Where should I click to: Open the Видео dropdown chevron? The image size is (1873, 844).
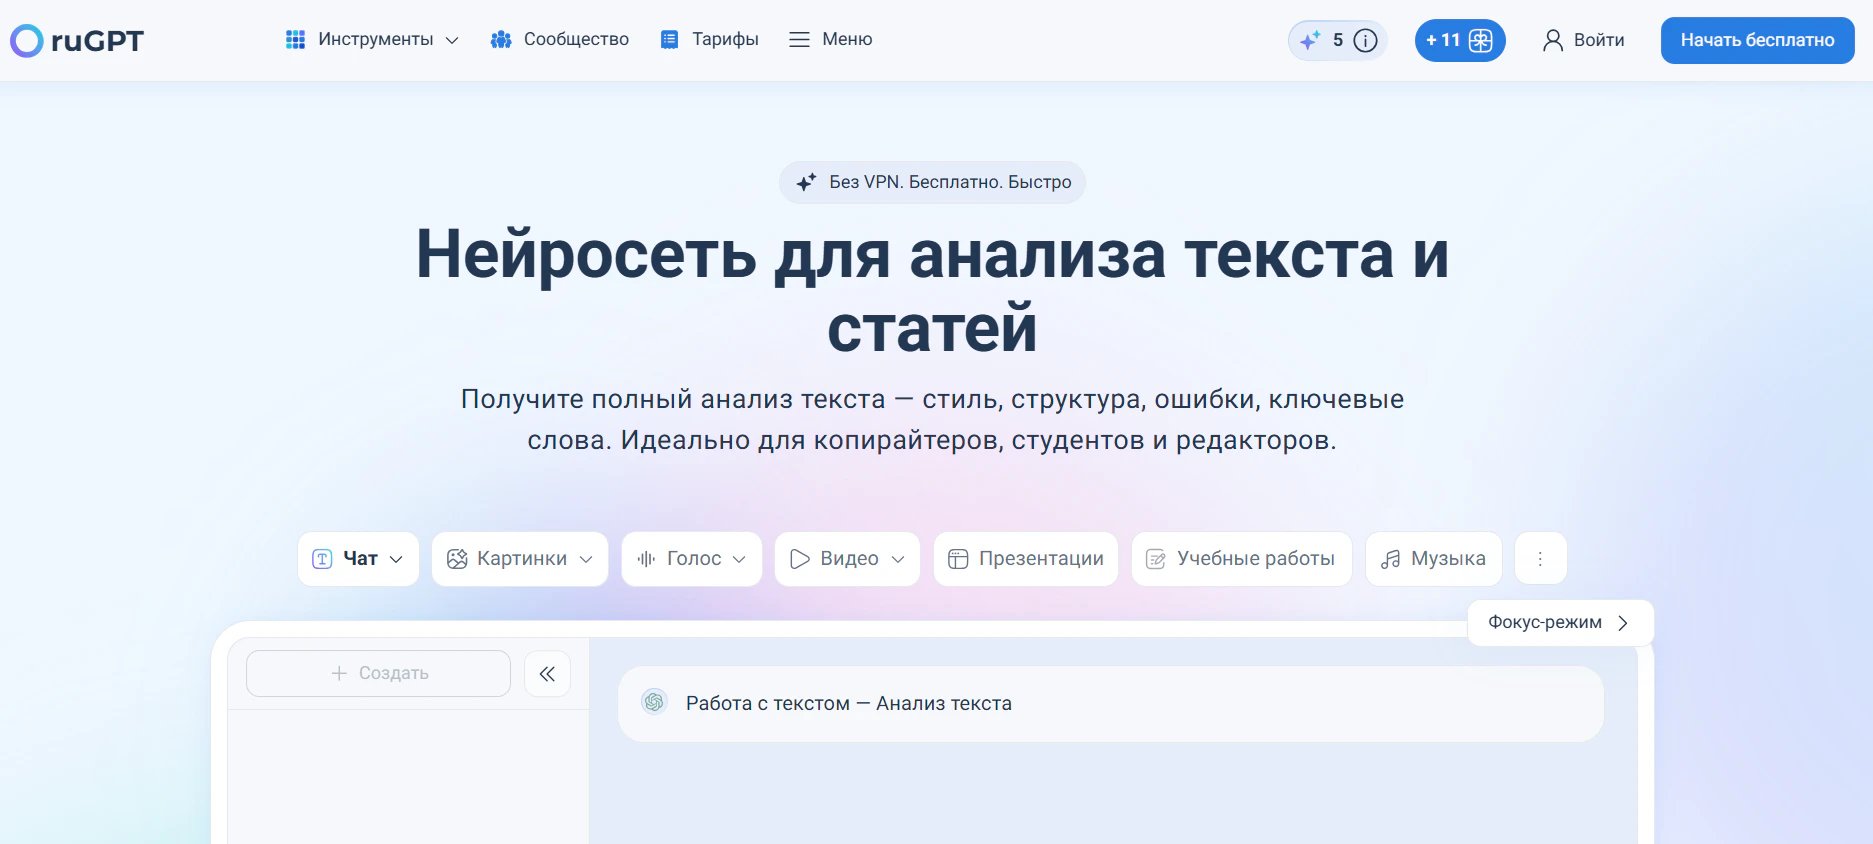pos(898,559)
